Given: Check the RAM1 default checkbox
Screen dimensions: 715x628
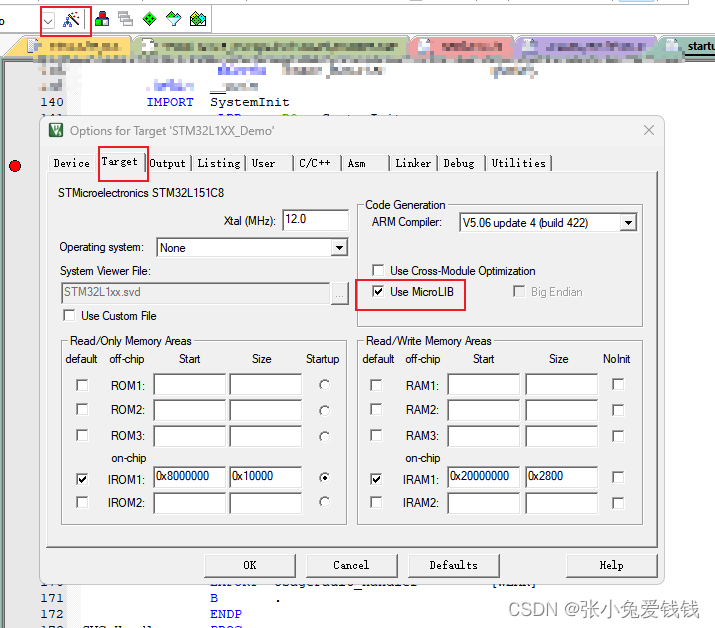Looking at the screenshot, I should click(376, 385).
